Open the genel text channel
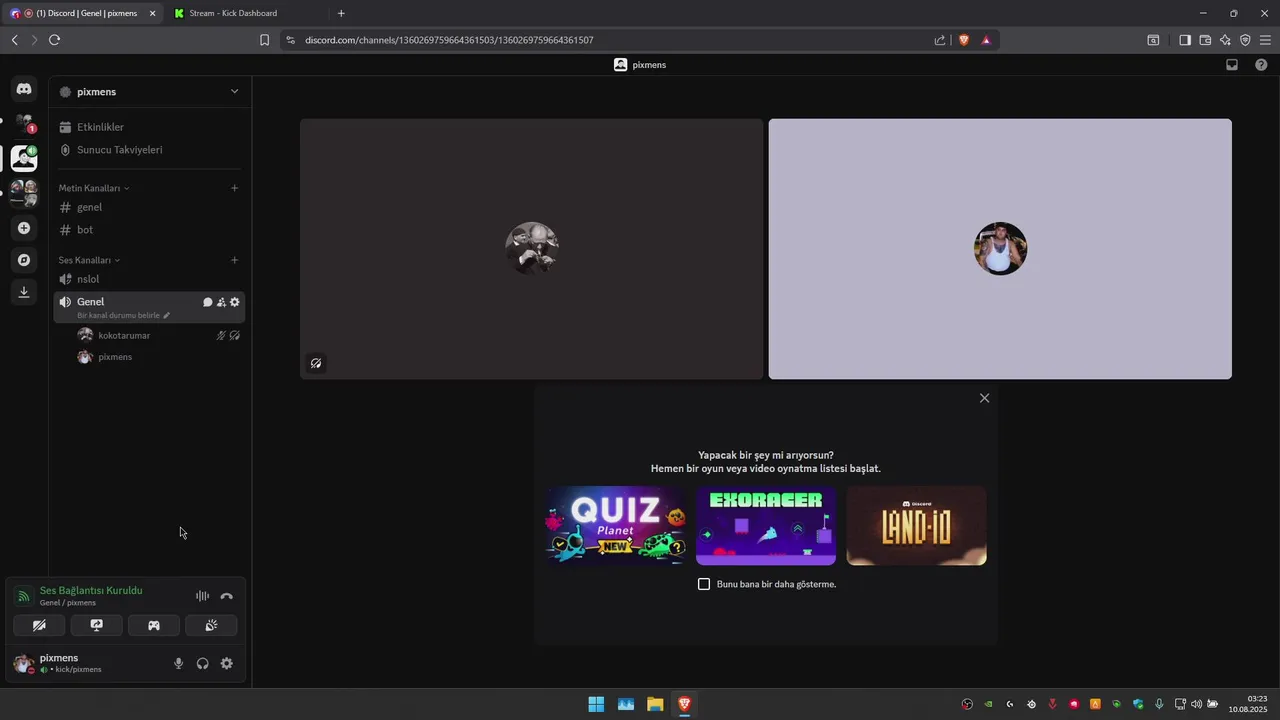Viewport: 1280px width, 720px height. click(x=149, y=207)
